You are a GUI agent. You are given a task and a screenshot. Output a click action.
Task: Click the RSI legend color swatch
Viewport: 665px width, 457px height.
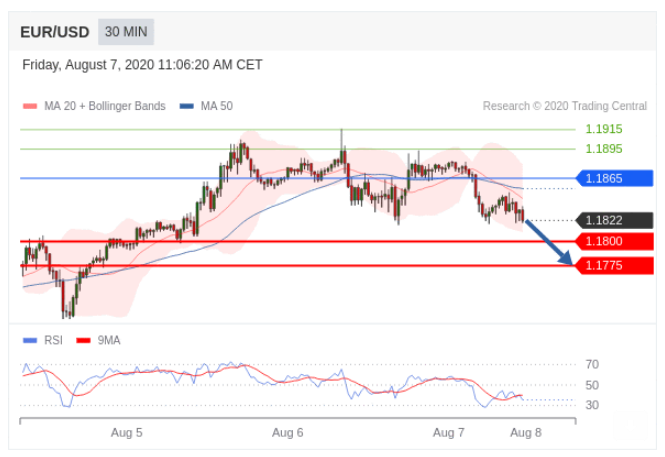[30, 340]
